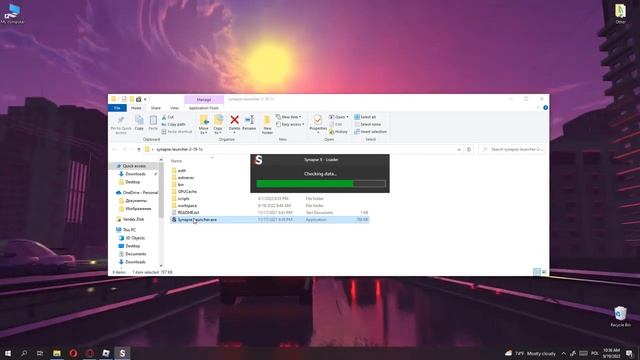Open Documents under This PC
640x360 pixels.
pos(136,254)
